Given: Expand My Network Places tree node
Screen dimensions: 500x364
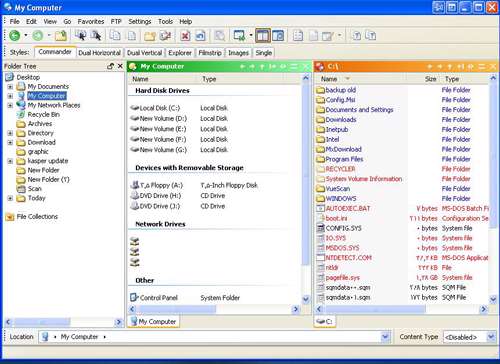Looking at the screenshot, I should (x=10, y=105).
